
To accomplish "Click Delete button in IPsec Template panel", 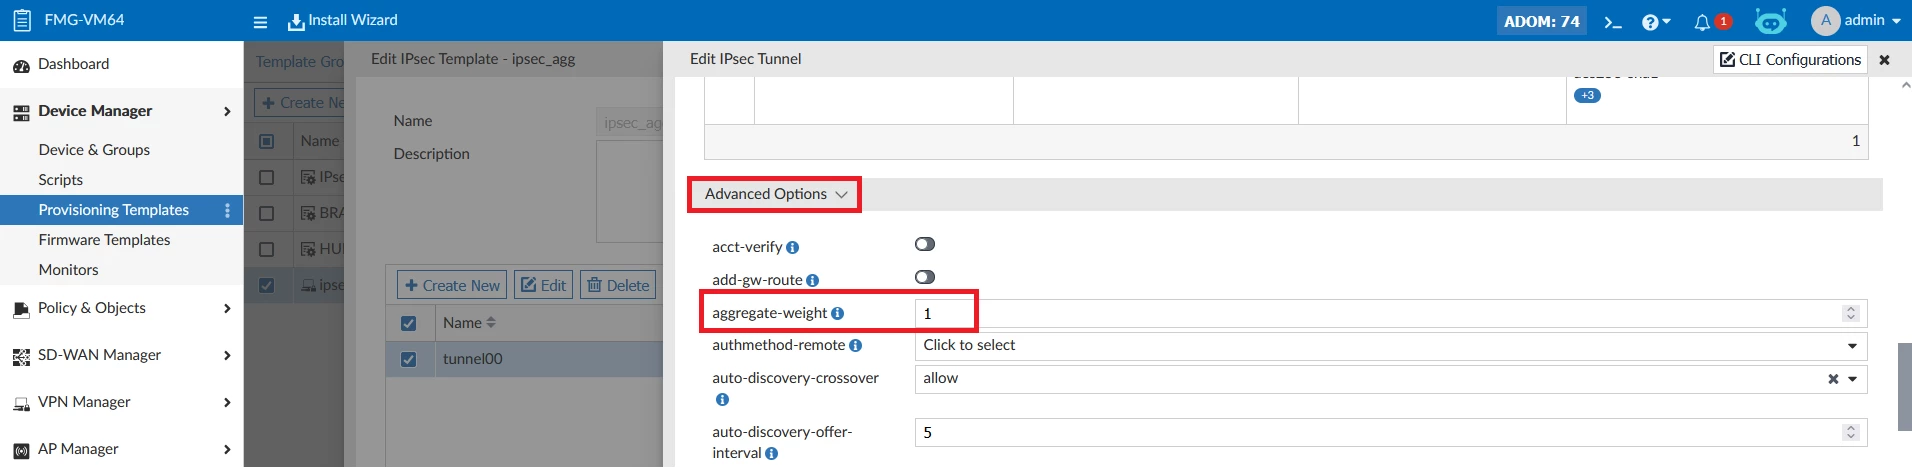I will [x=618, y=285].
